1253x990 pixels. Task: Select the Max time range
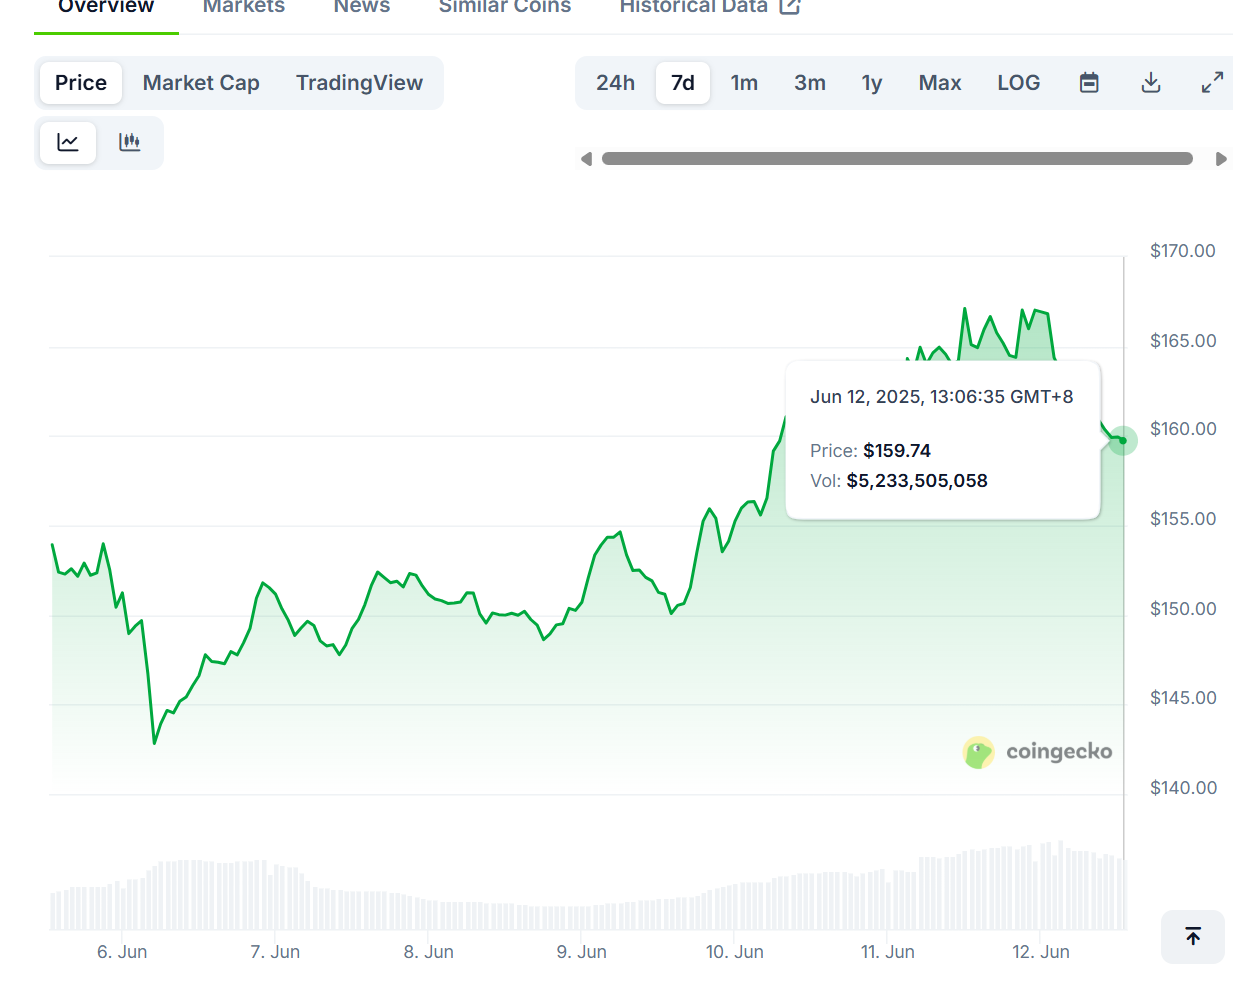(939, 82)
